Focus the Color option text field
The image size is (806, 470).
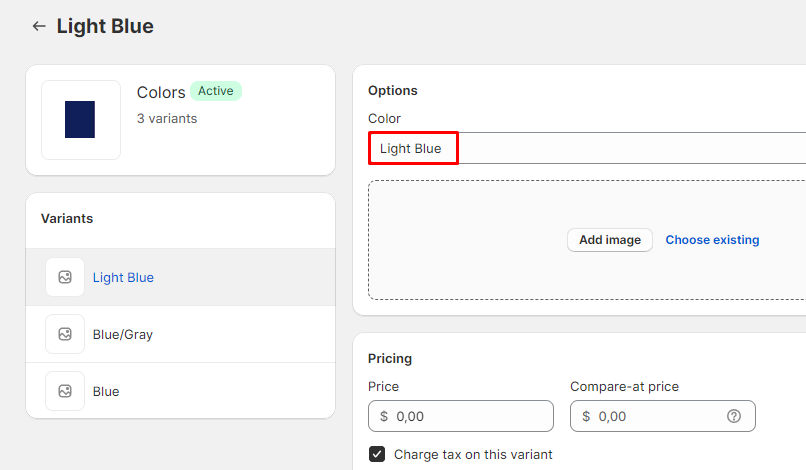tap(600, 149)
